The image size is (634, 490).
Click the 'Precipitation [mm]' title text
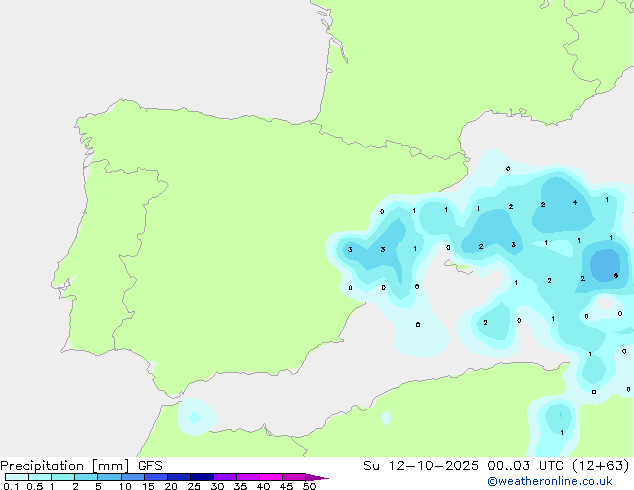pos(65,466)
